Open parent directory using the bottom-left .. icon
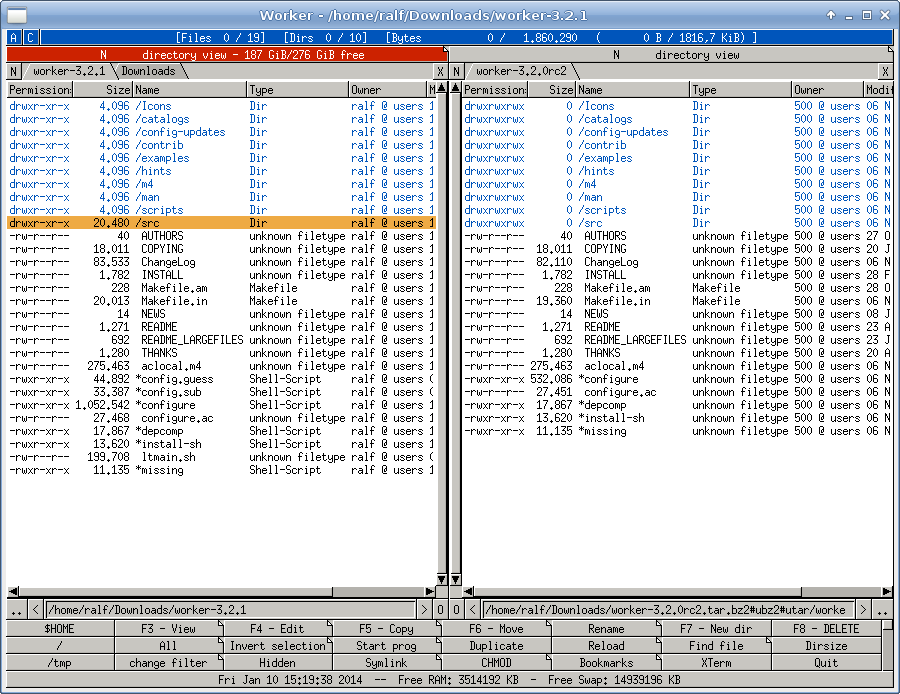This screenshot has height=694, width=900. pos(13,608)
